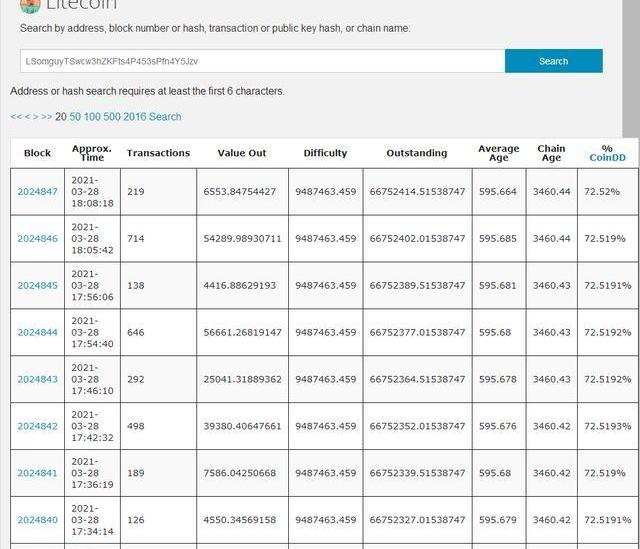Open block 2024844 details

[37, 333]
